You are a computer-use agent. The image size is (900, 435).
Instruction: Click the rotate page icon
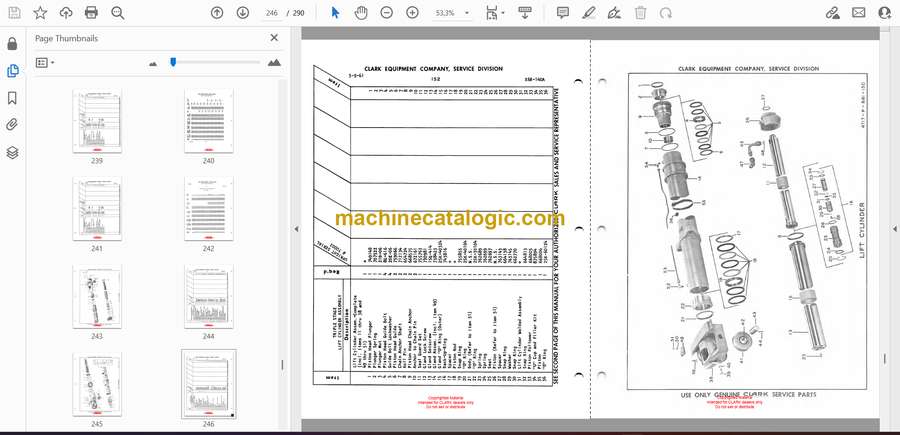(x=666, y=13)
